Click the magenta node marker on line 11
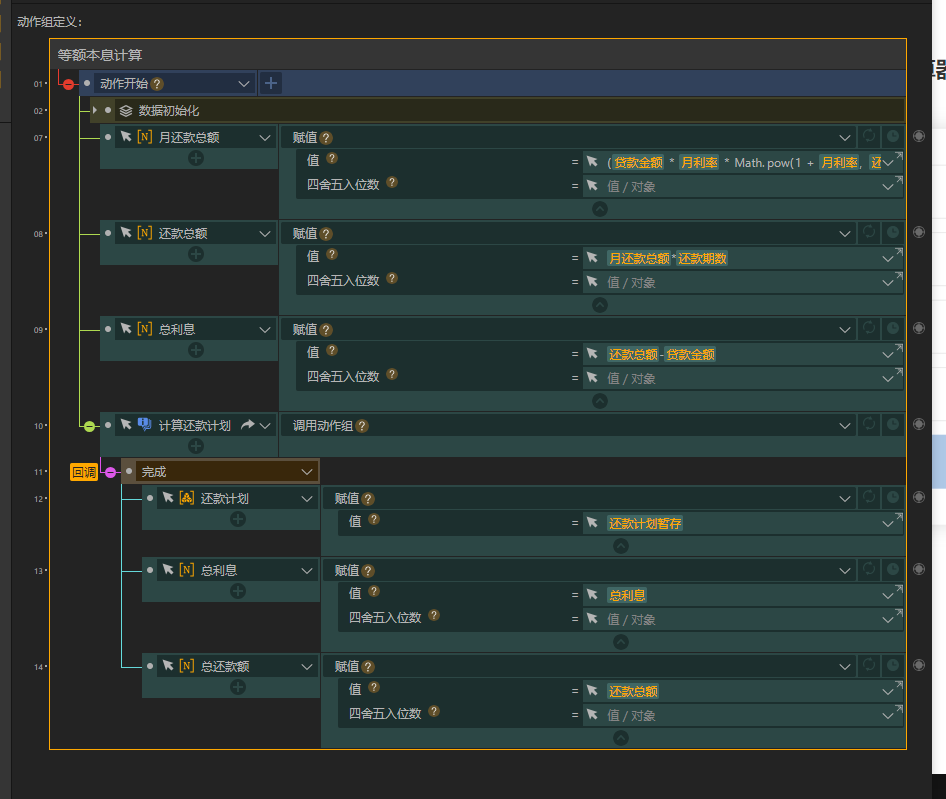The width and height of the screenshot is (946, 799). tap(110, 473)
